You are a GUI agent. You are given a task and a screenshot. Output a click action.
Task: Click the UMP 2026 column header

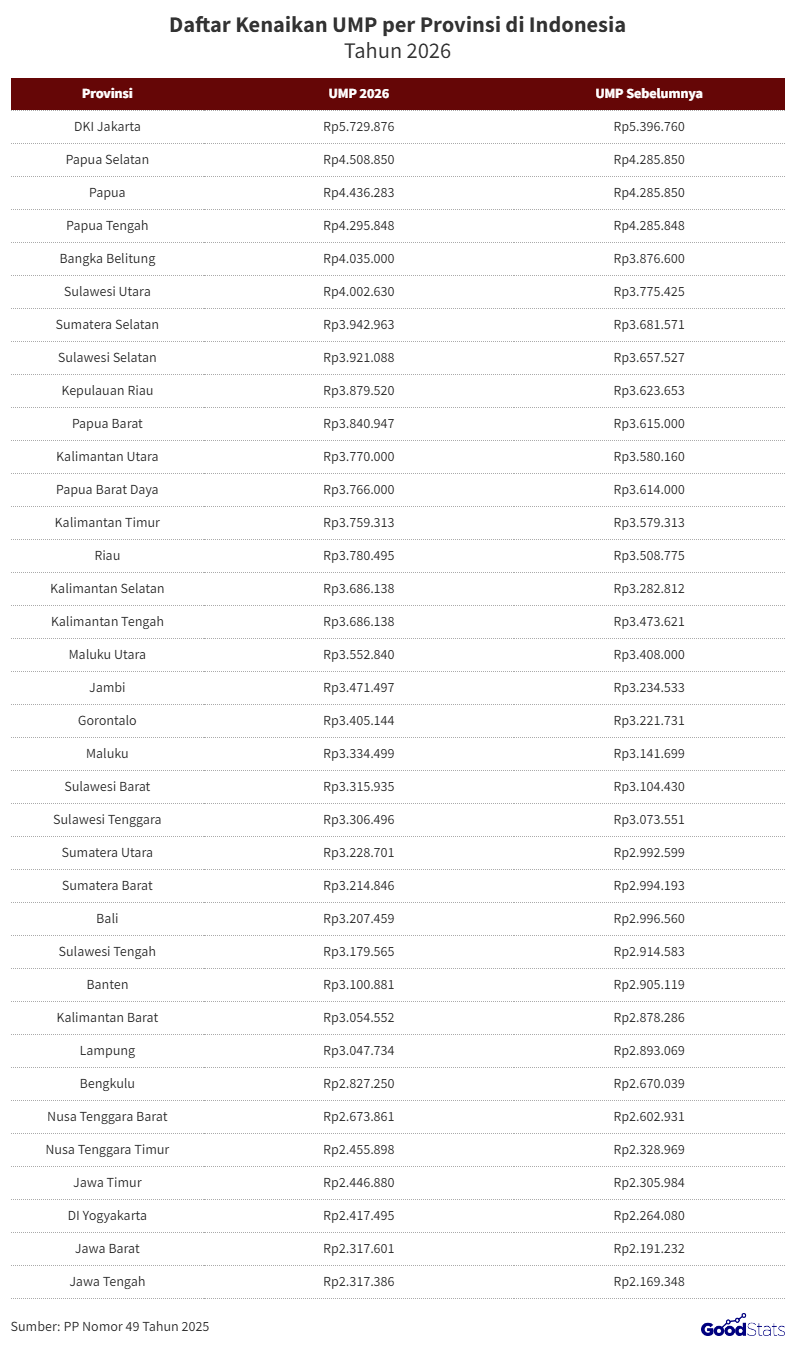(358, 94)
